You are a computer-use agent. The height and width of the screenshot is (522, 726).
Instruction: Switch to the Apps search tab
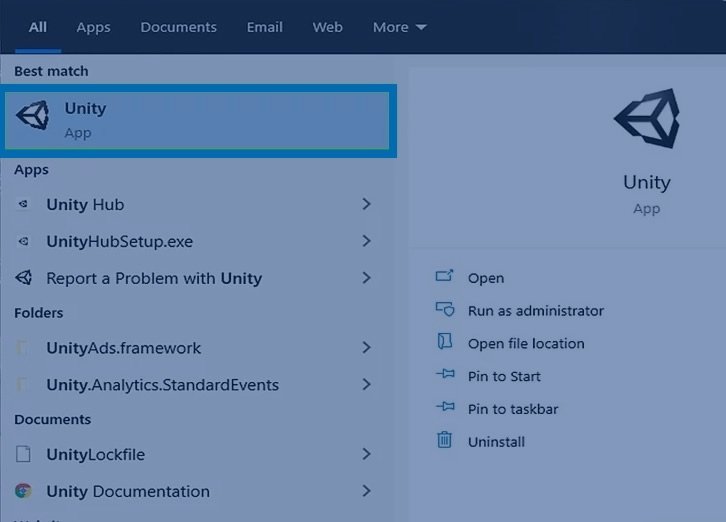click(93, 27)
